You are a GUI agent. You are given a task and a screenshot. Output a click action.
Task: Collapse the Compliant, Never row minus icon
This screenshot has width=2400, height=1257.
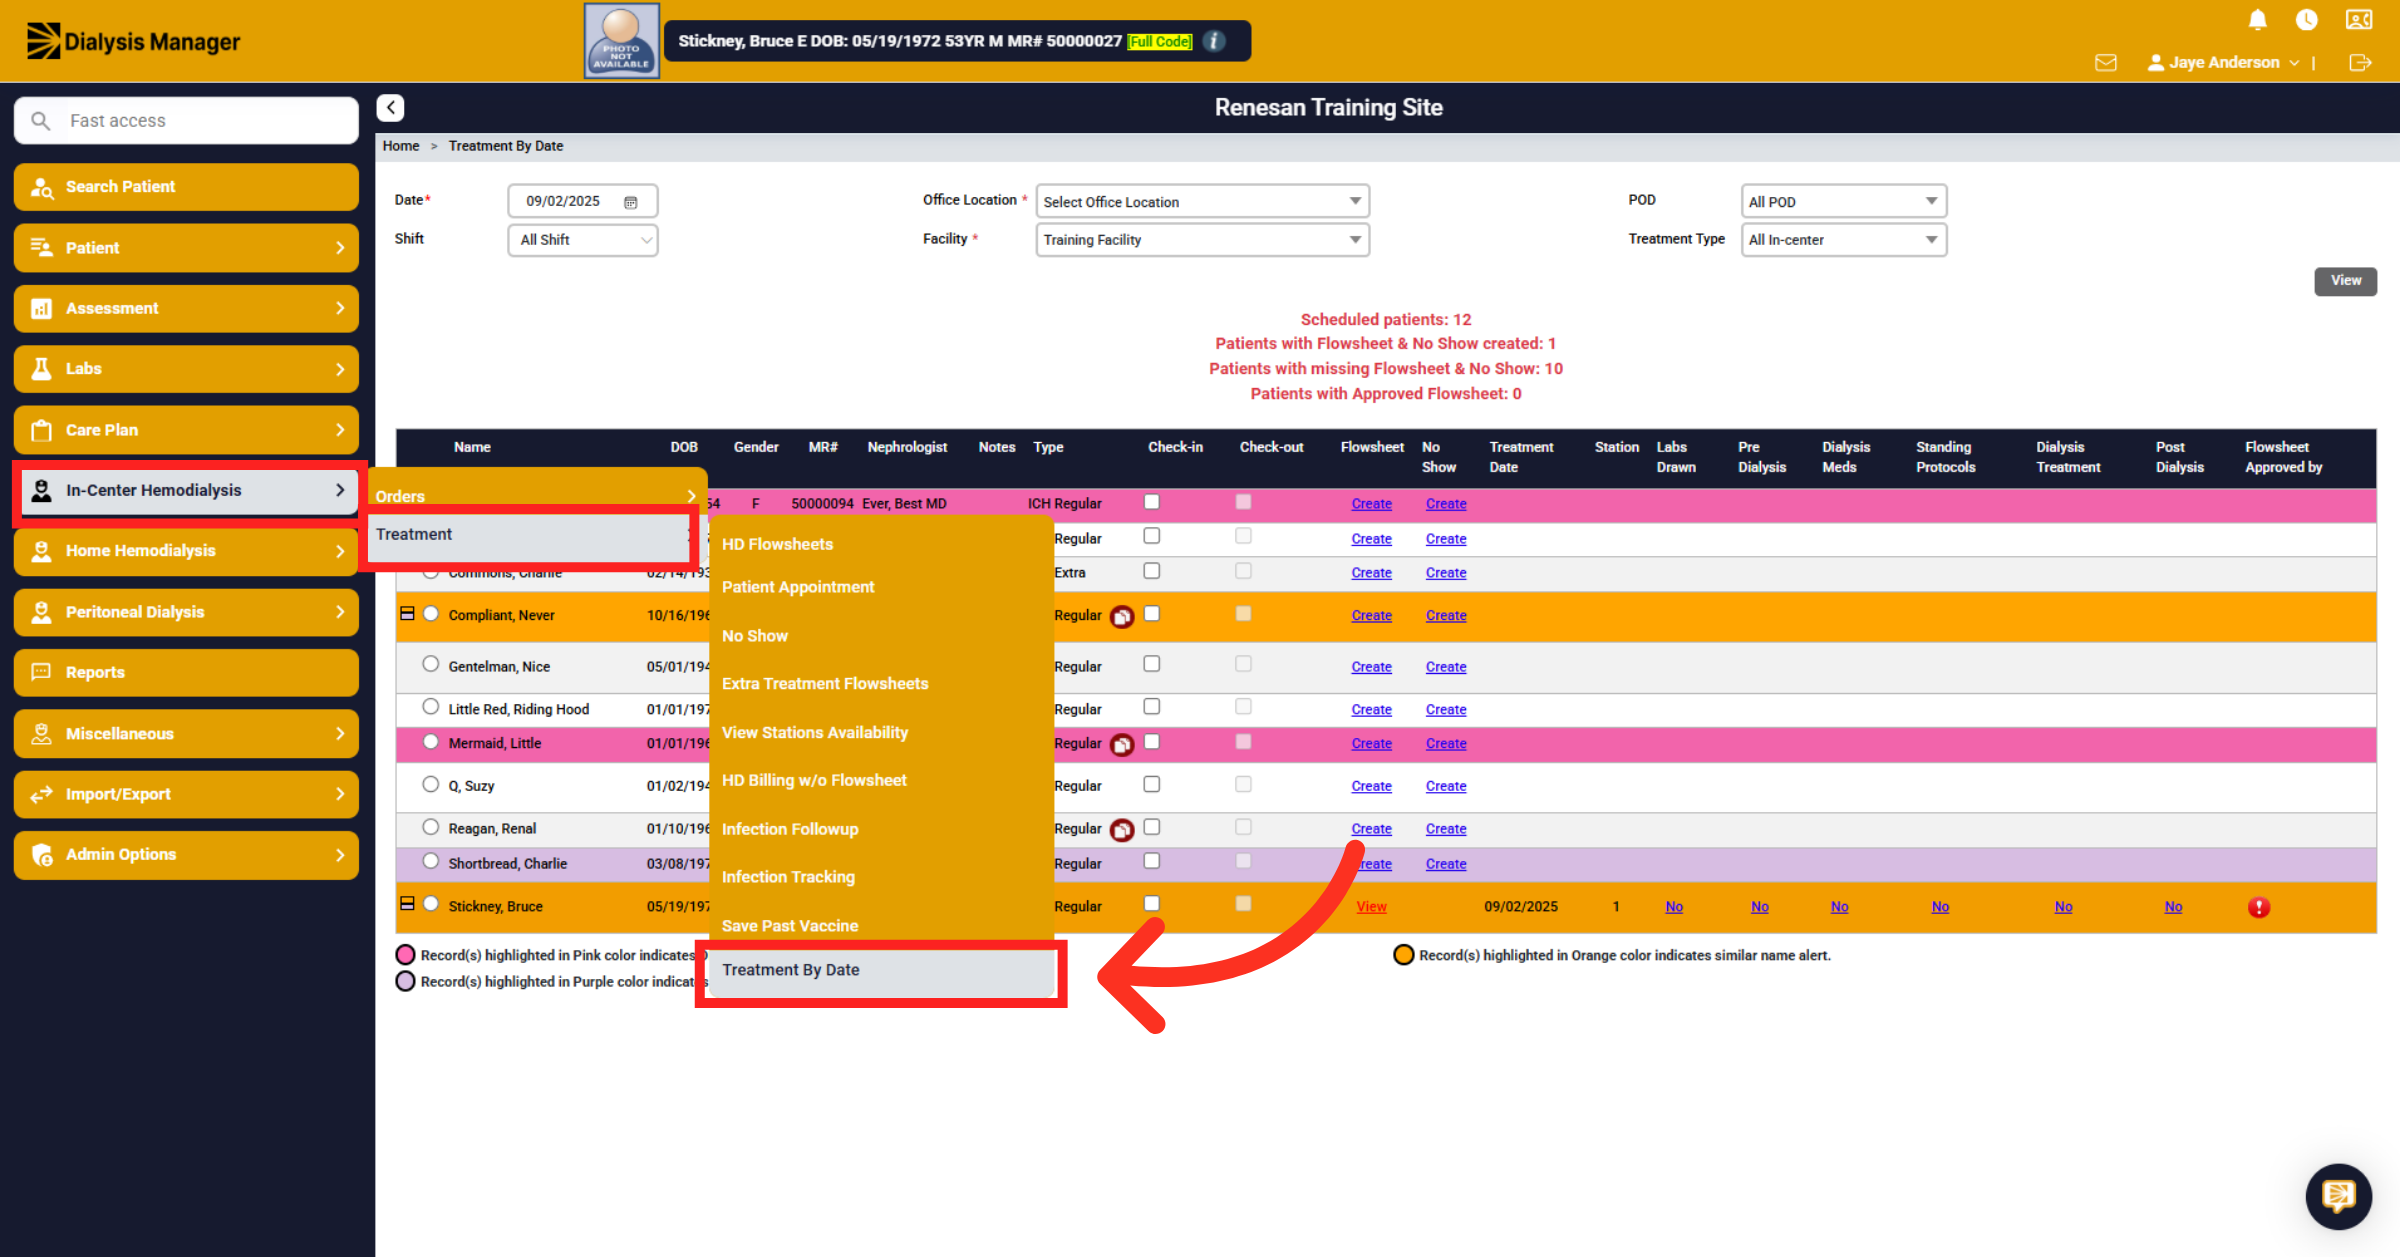tap(407, 614)
